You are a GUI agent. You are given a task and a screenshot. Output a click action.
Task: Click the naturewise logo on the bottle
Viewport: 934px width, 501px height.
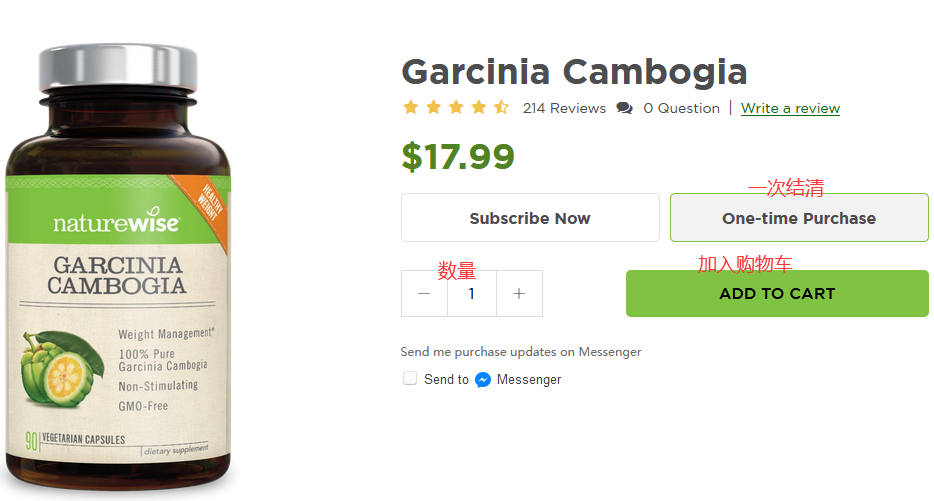116,223
